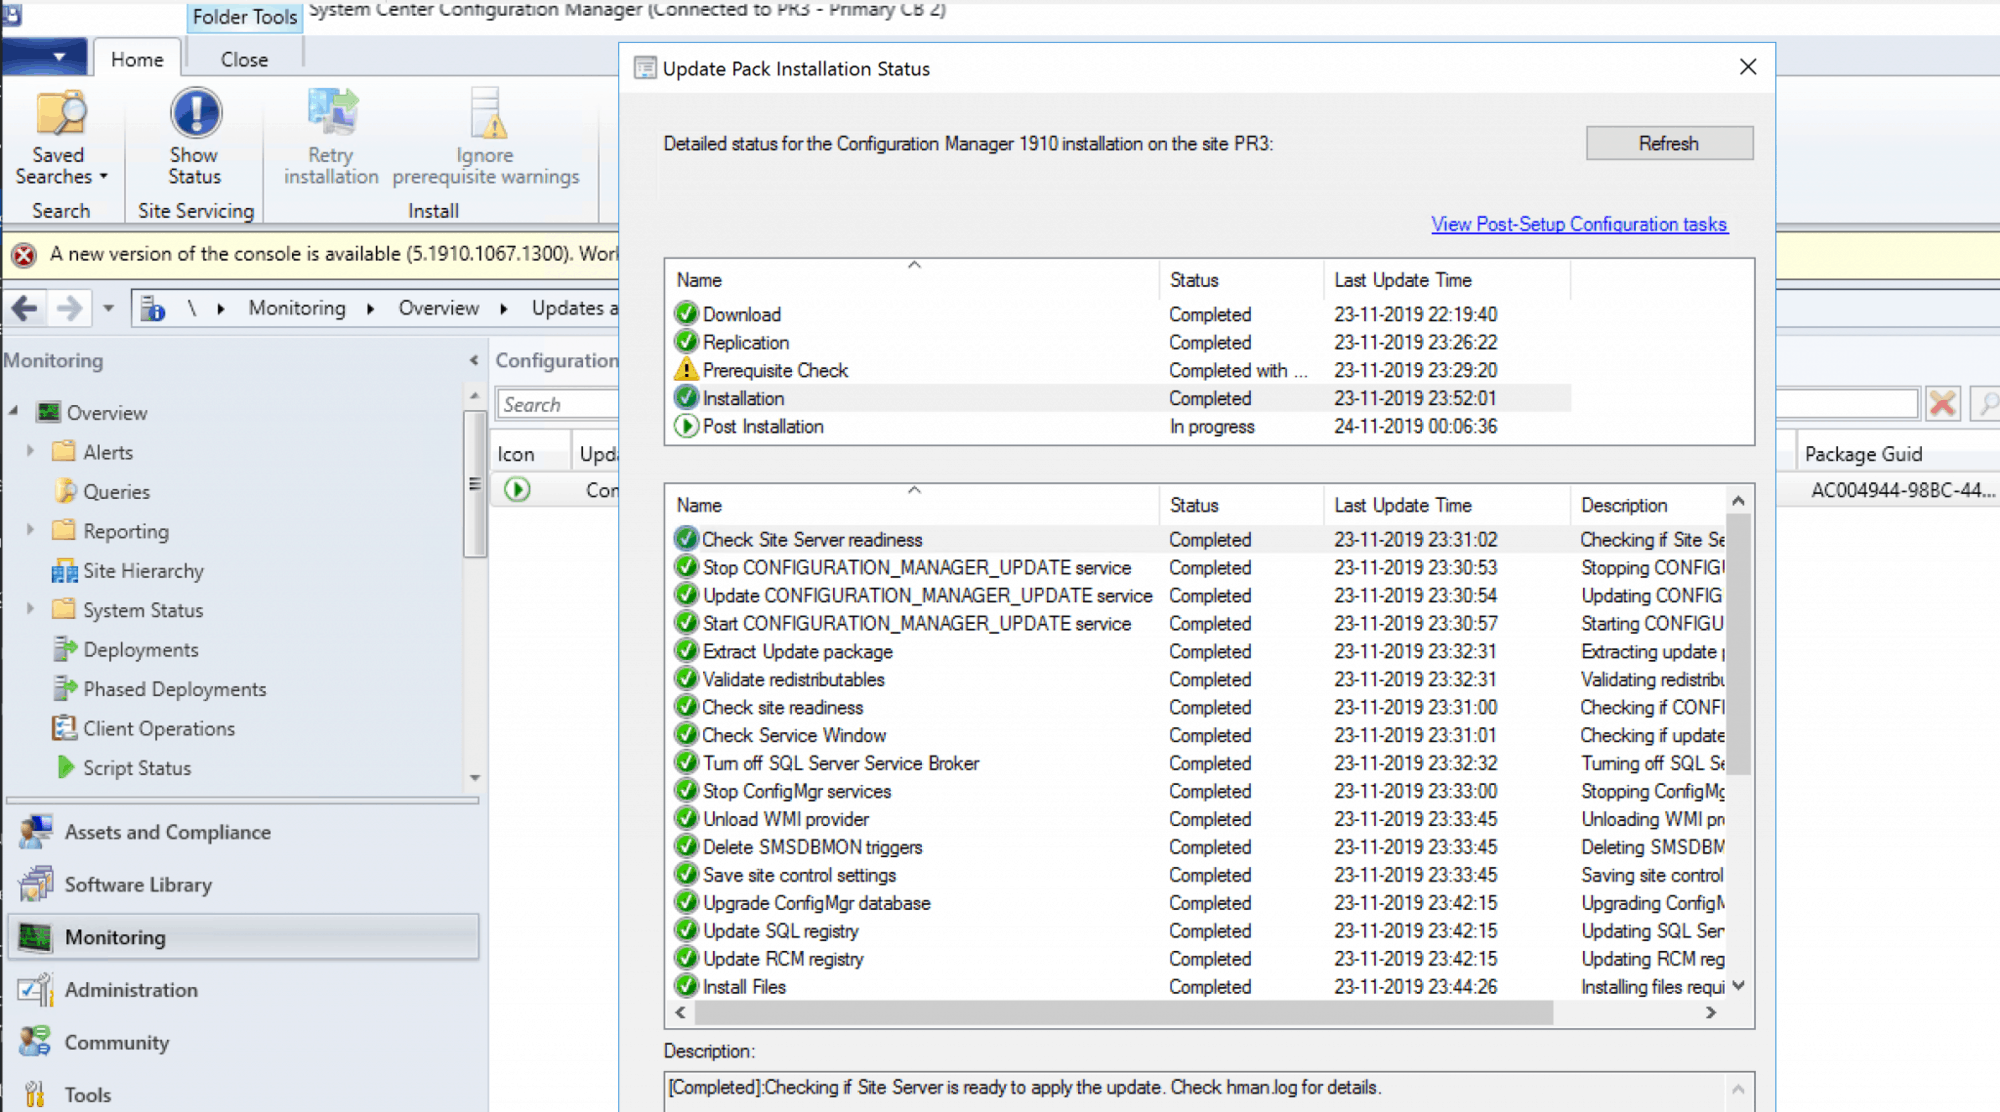Open Script Status node
This screenshot has width=2000, height=1112.
coord(136,768)
